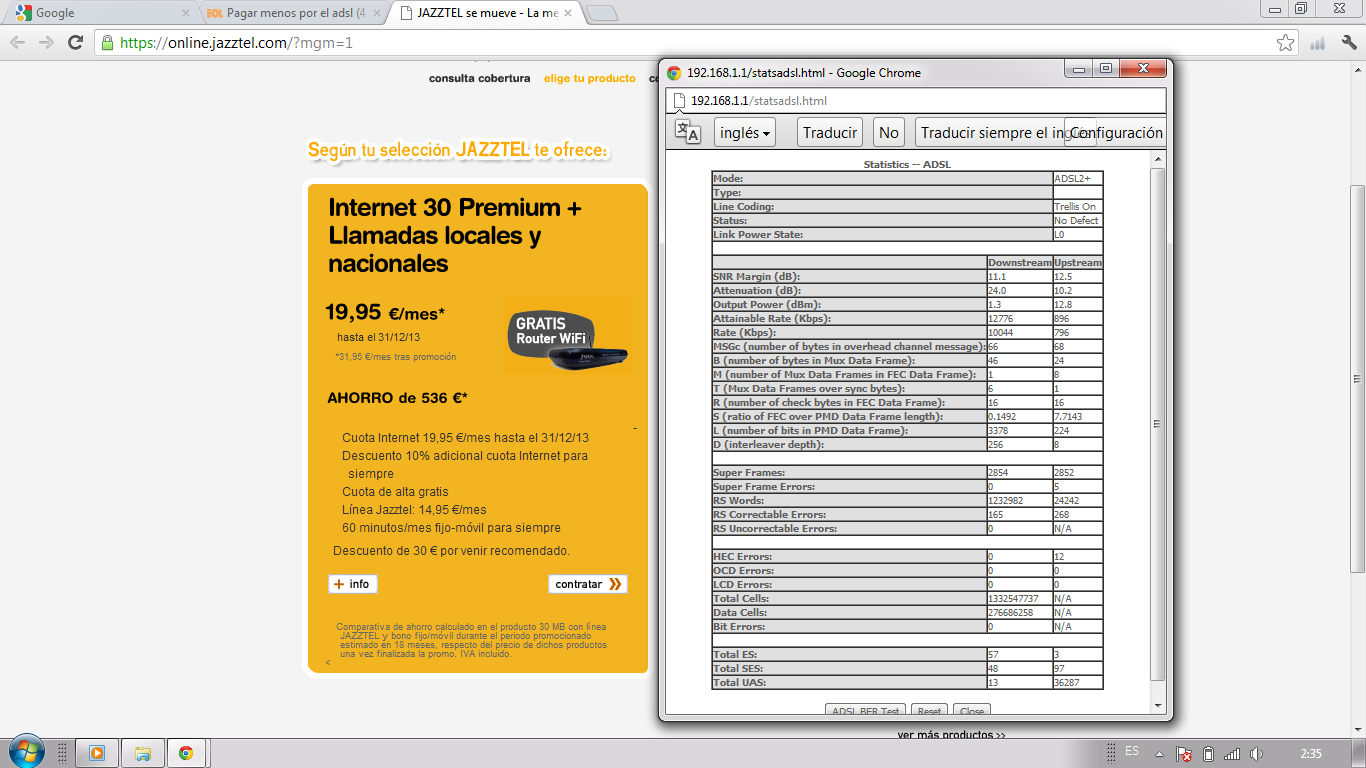Click the popup scrollbar up arrow
Viewport: 1366px width, 768px height.
tap(1158, 159)
